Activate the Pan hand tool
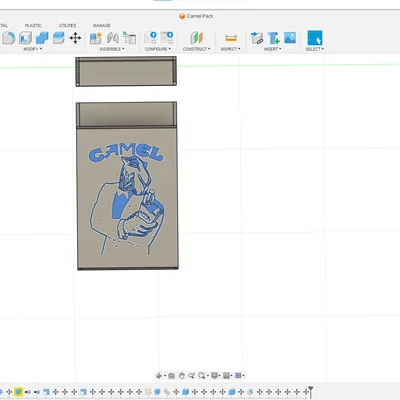This screenshot has width=400, height=400. click(181, 376)
